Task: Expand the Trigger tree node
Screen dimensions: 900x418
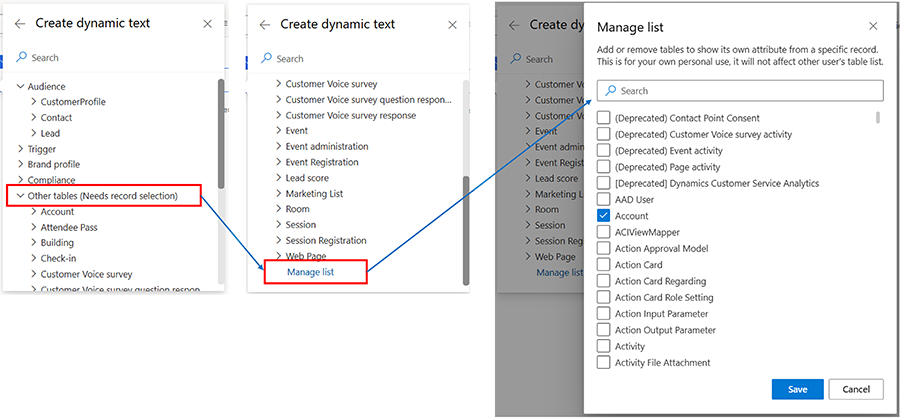Action: tap(20, 149)
